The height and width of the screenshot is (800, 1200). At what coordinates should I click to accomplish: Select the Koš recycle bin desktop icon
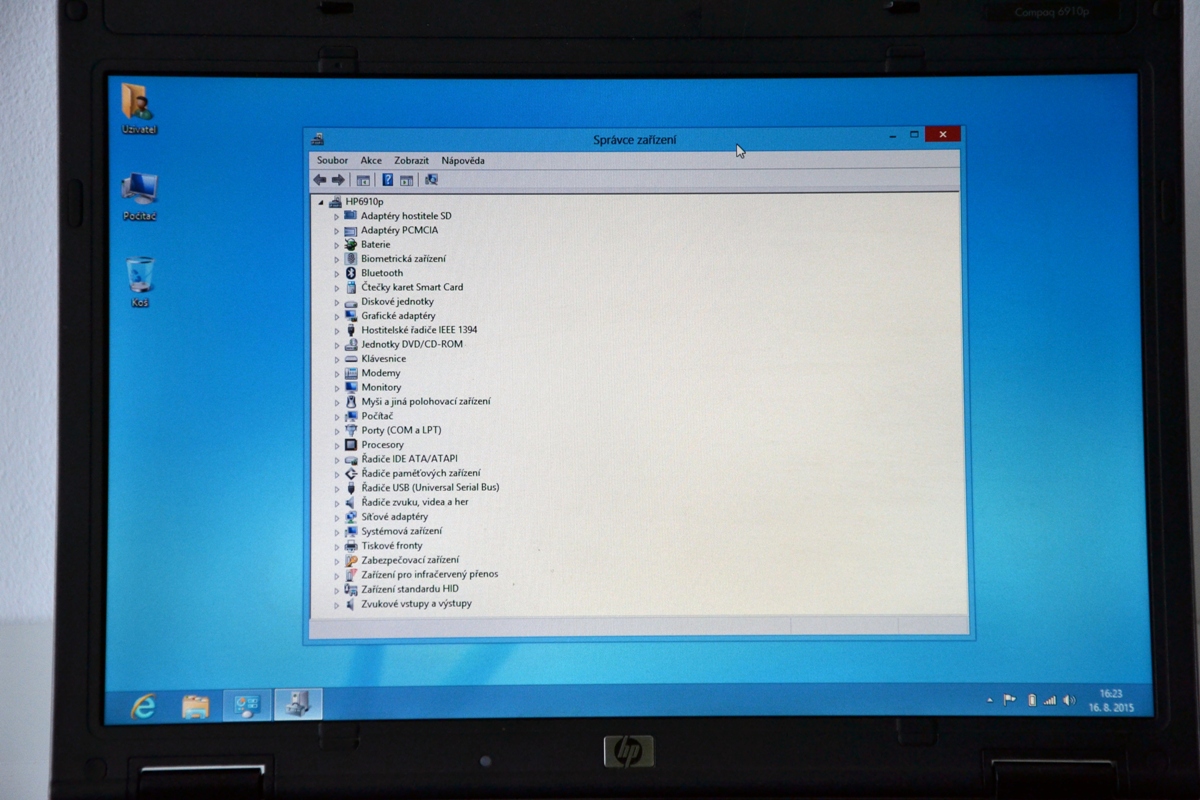140,280
